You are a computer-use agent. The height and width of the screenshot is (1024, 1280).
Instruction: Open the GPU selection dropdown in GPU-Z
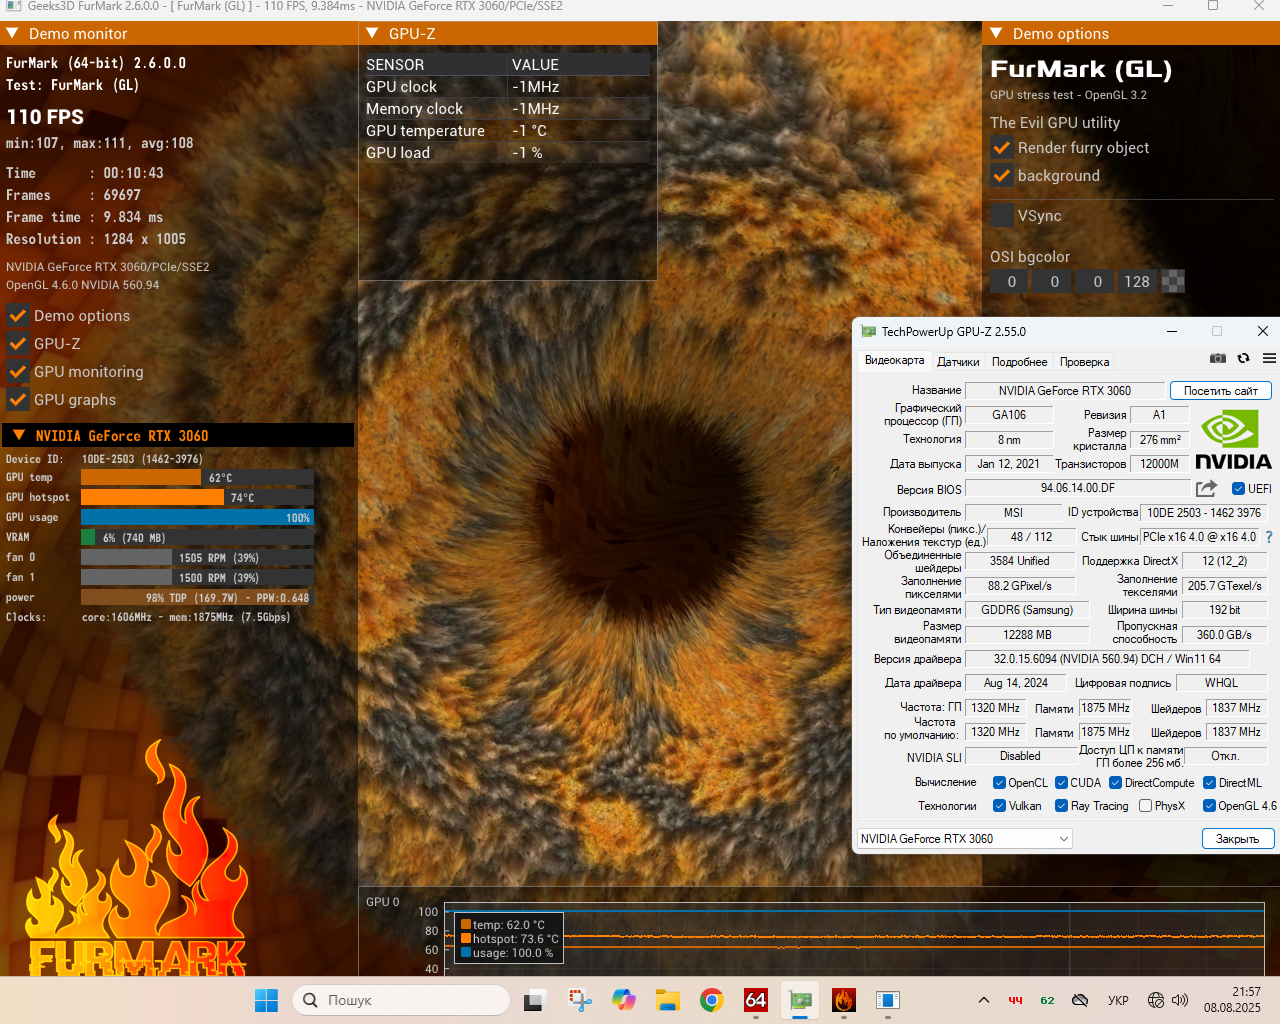coord(964,839)
